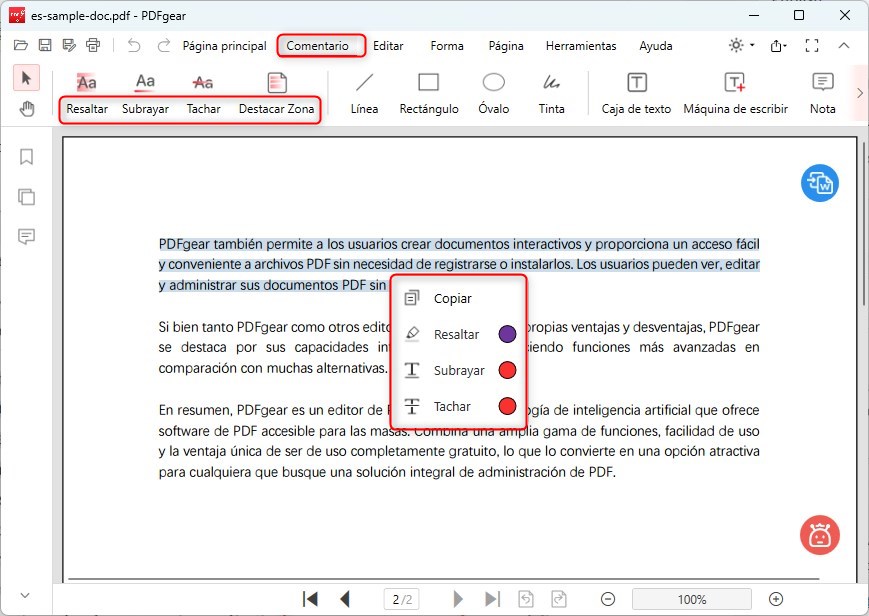Open the page thumbnails sidebar panel
This screenshot has height=616, width=869.
pos(26,197)
